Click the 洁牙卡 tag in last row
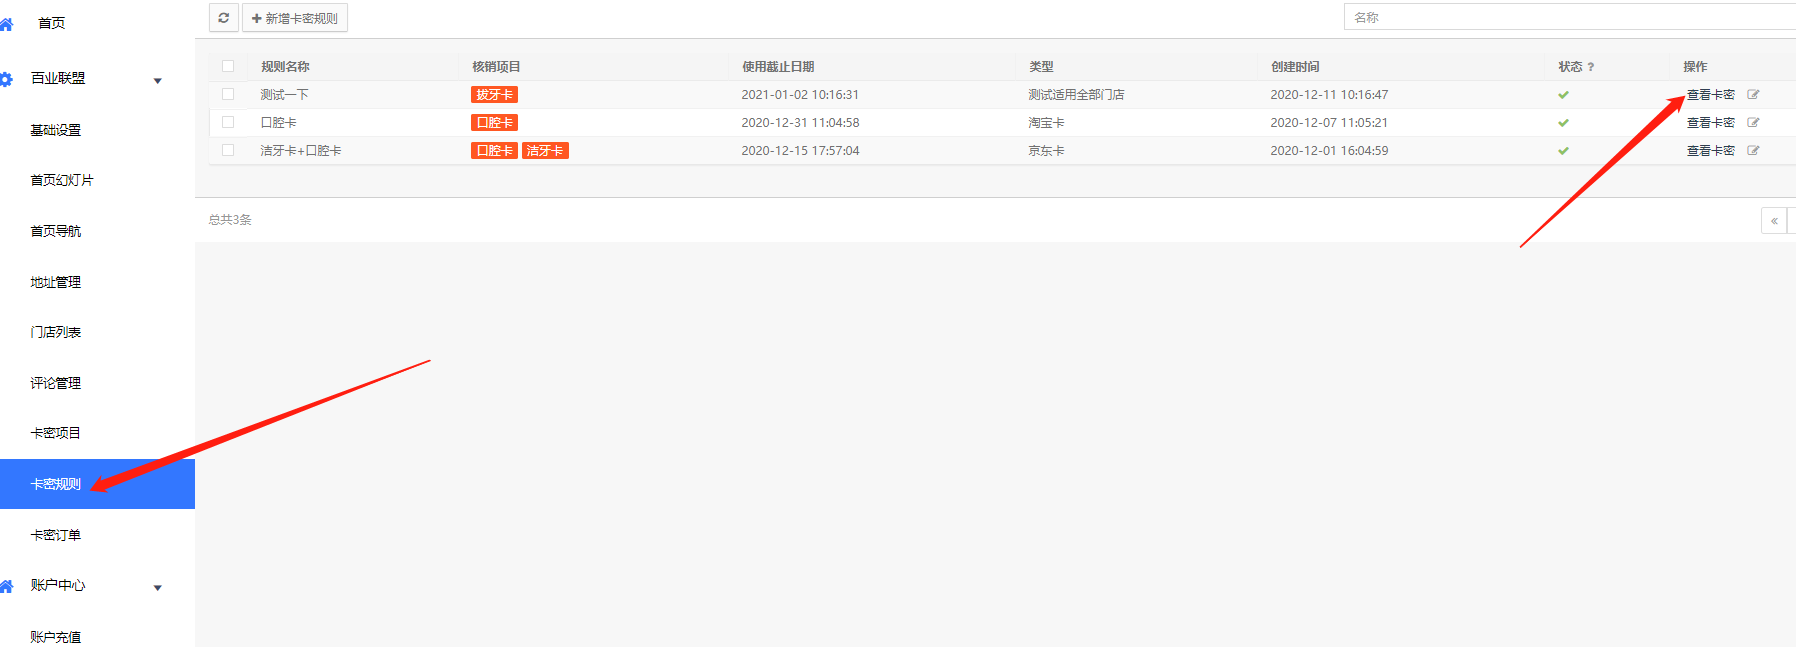Screen dimensions: 1796x647 coord(545,151)
